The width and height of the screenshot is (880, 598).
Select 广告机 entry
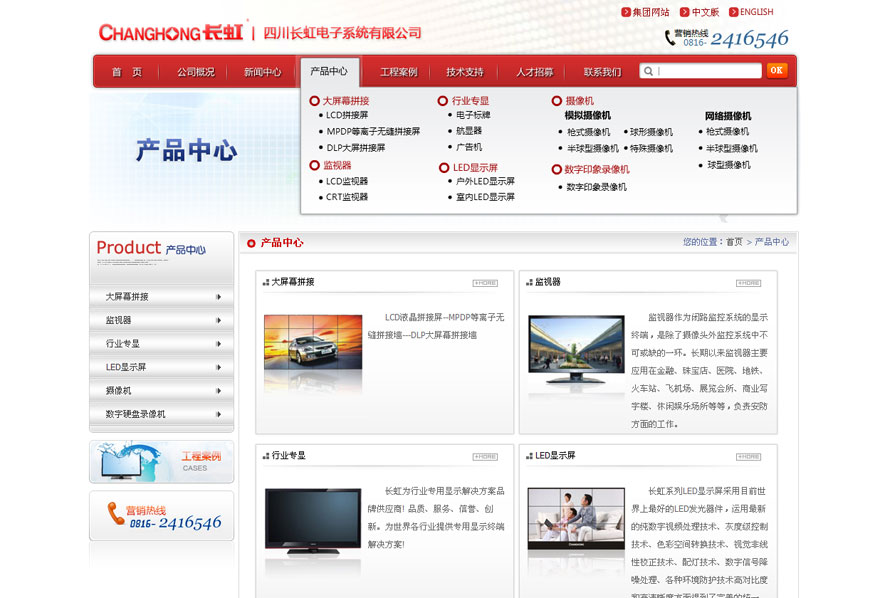[469, 147]
